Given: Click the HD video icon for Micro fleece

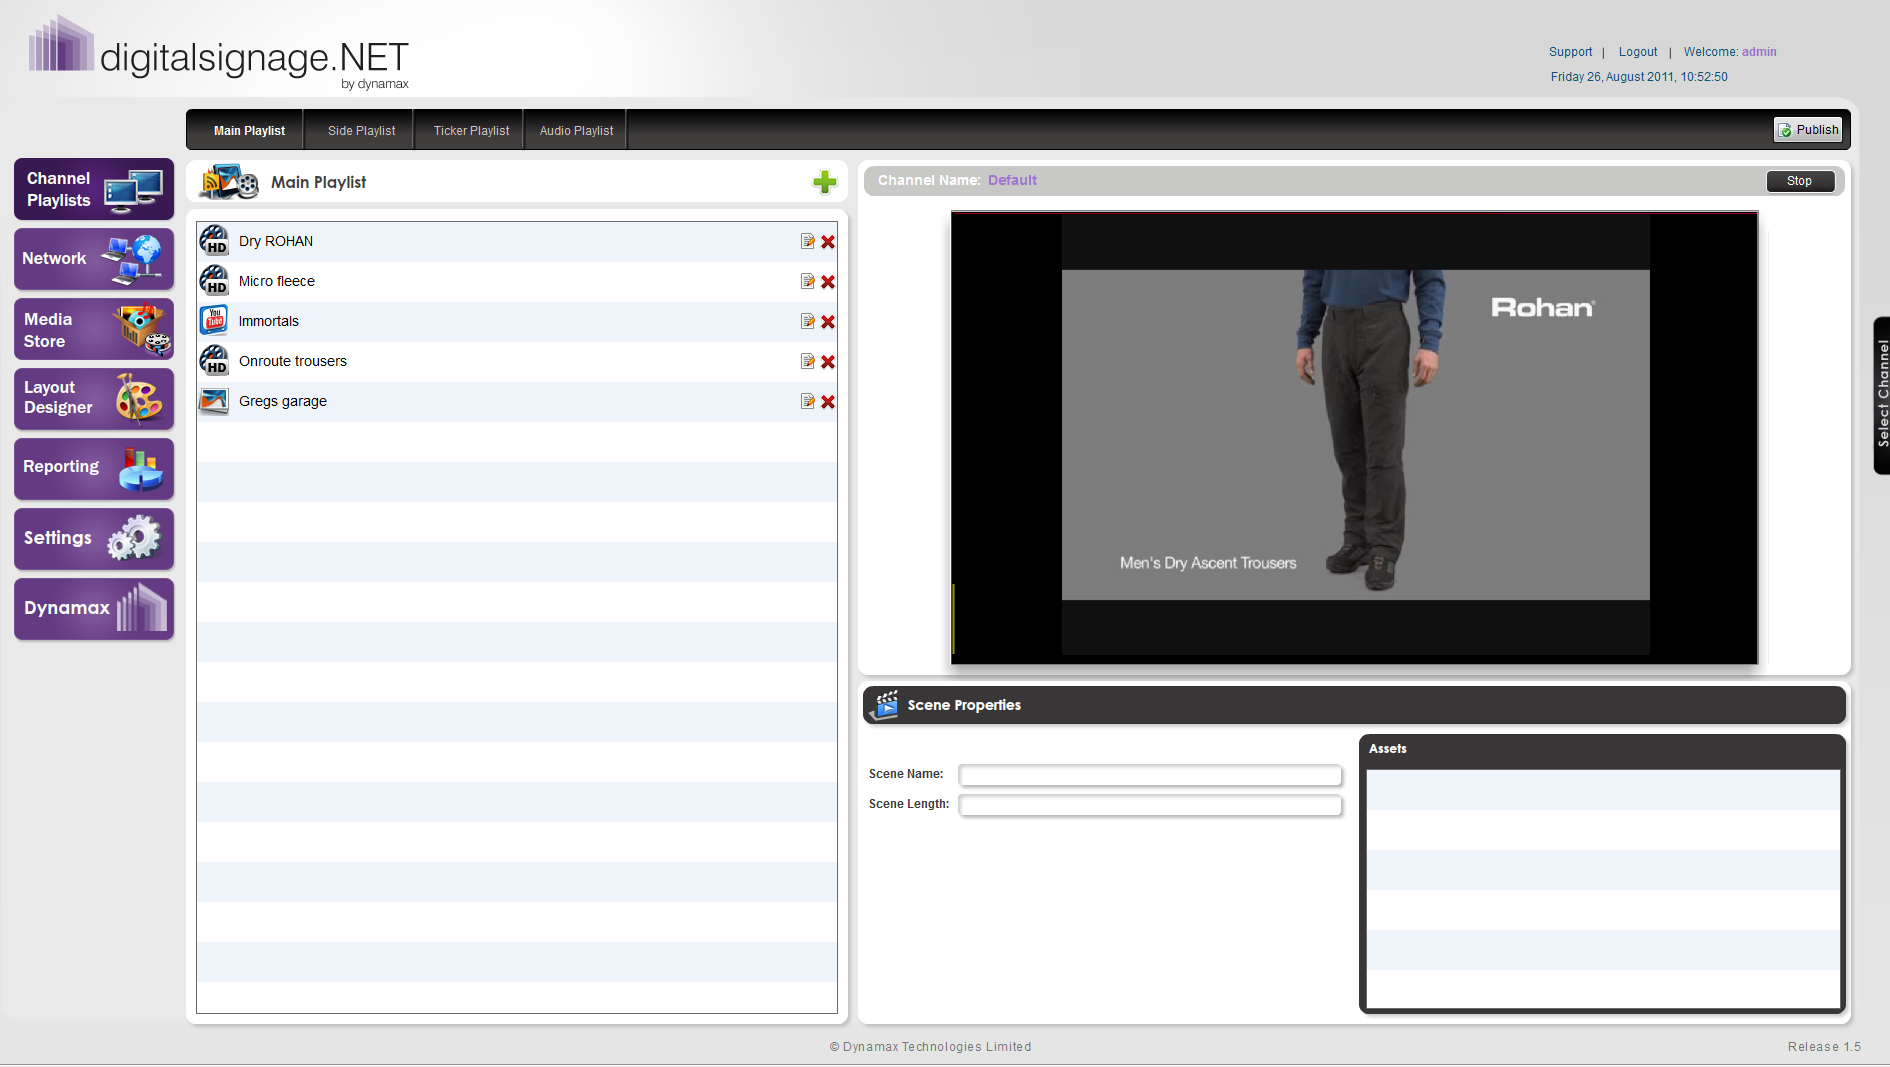Looking at the screenshot, I should point(214,281).
